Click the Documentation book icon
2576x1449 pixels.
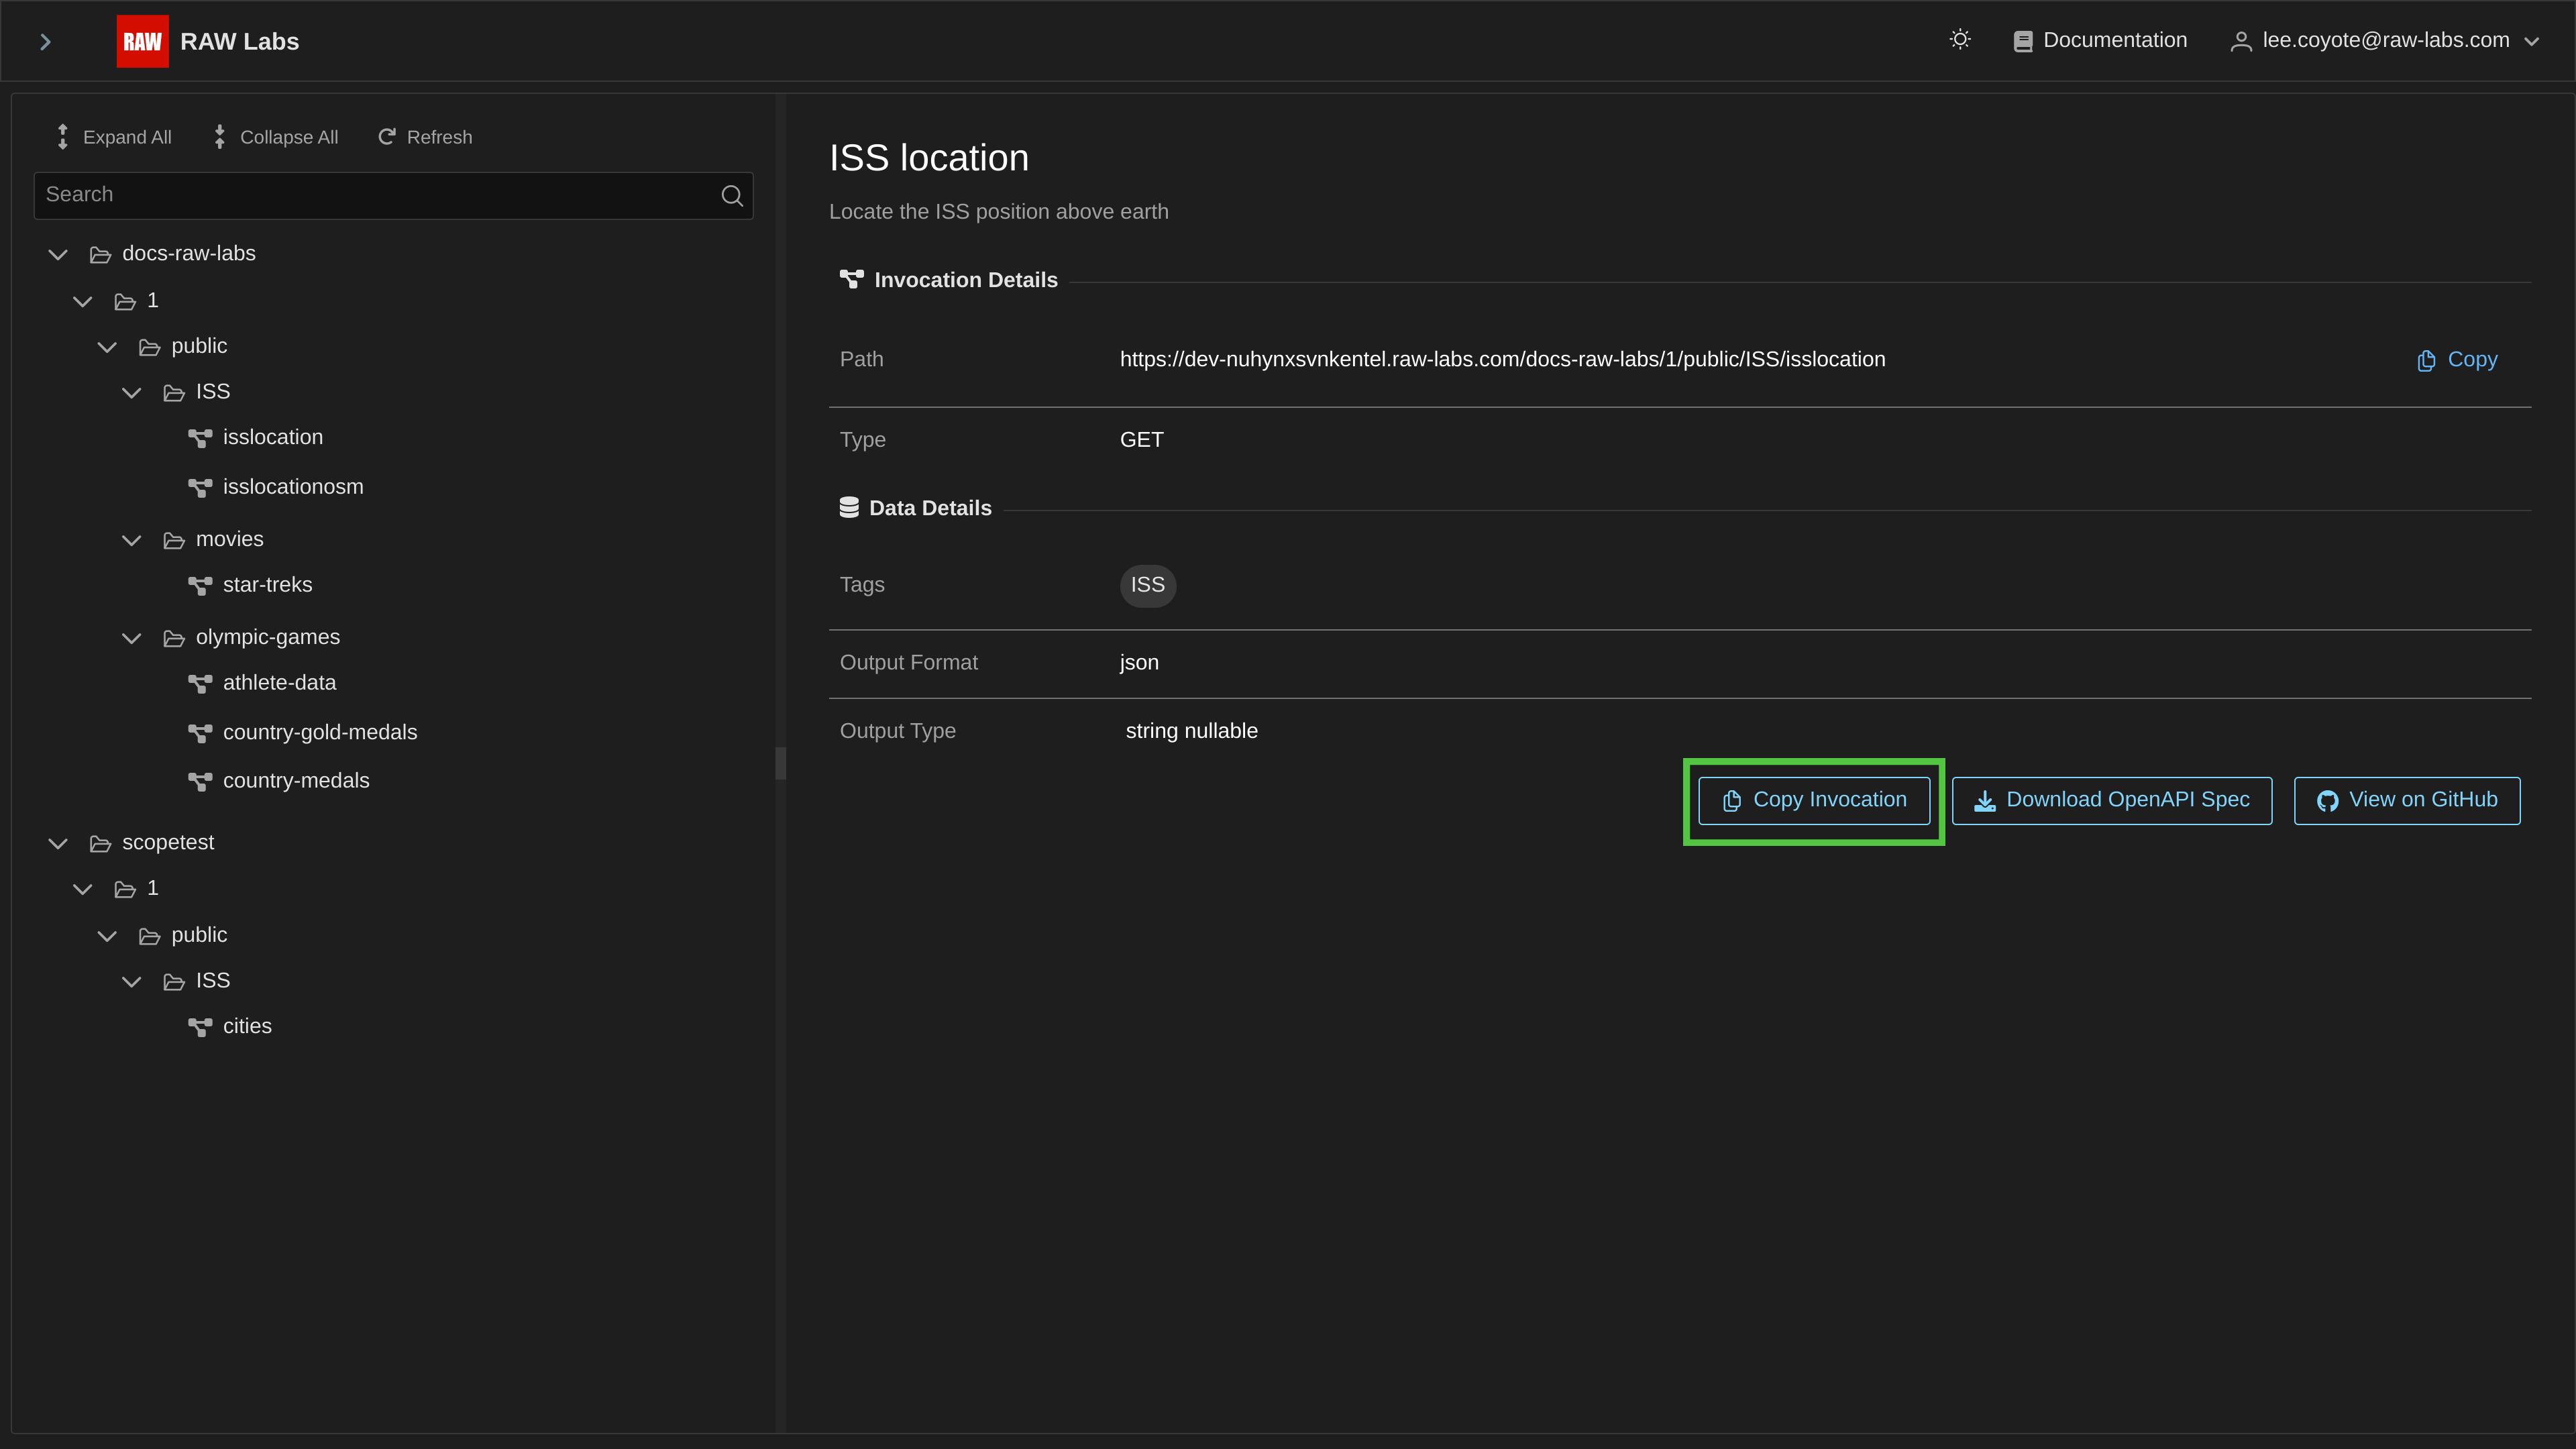(2022, 41)
